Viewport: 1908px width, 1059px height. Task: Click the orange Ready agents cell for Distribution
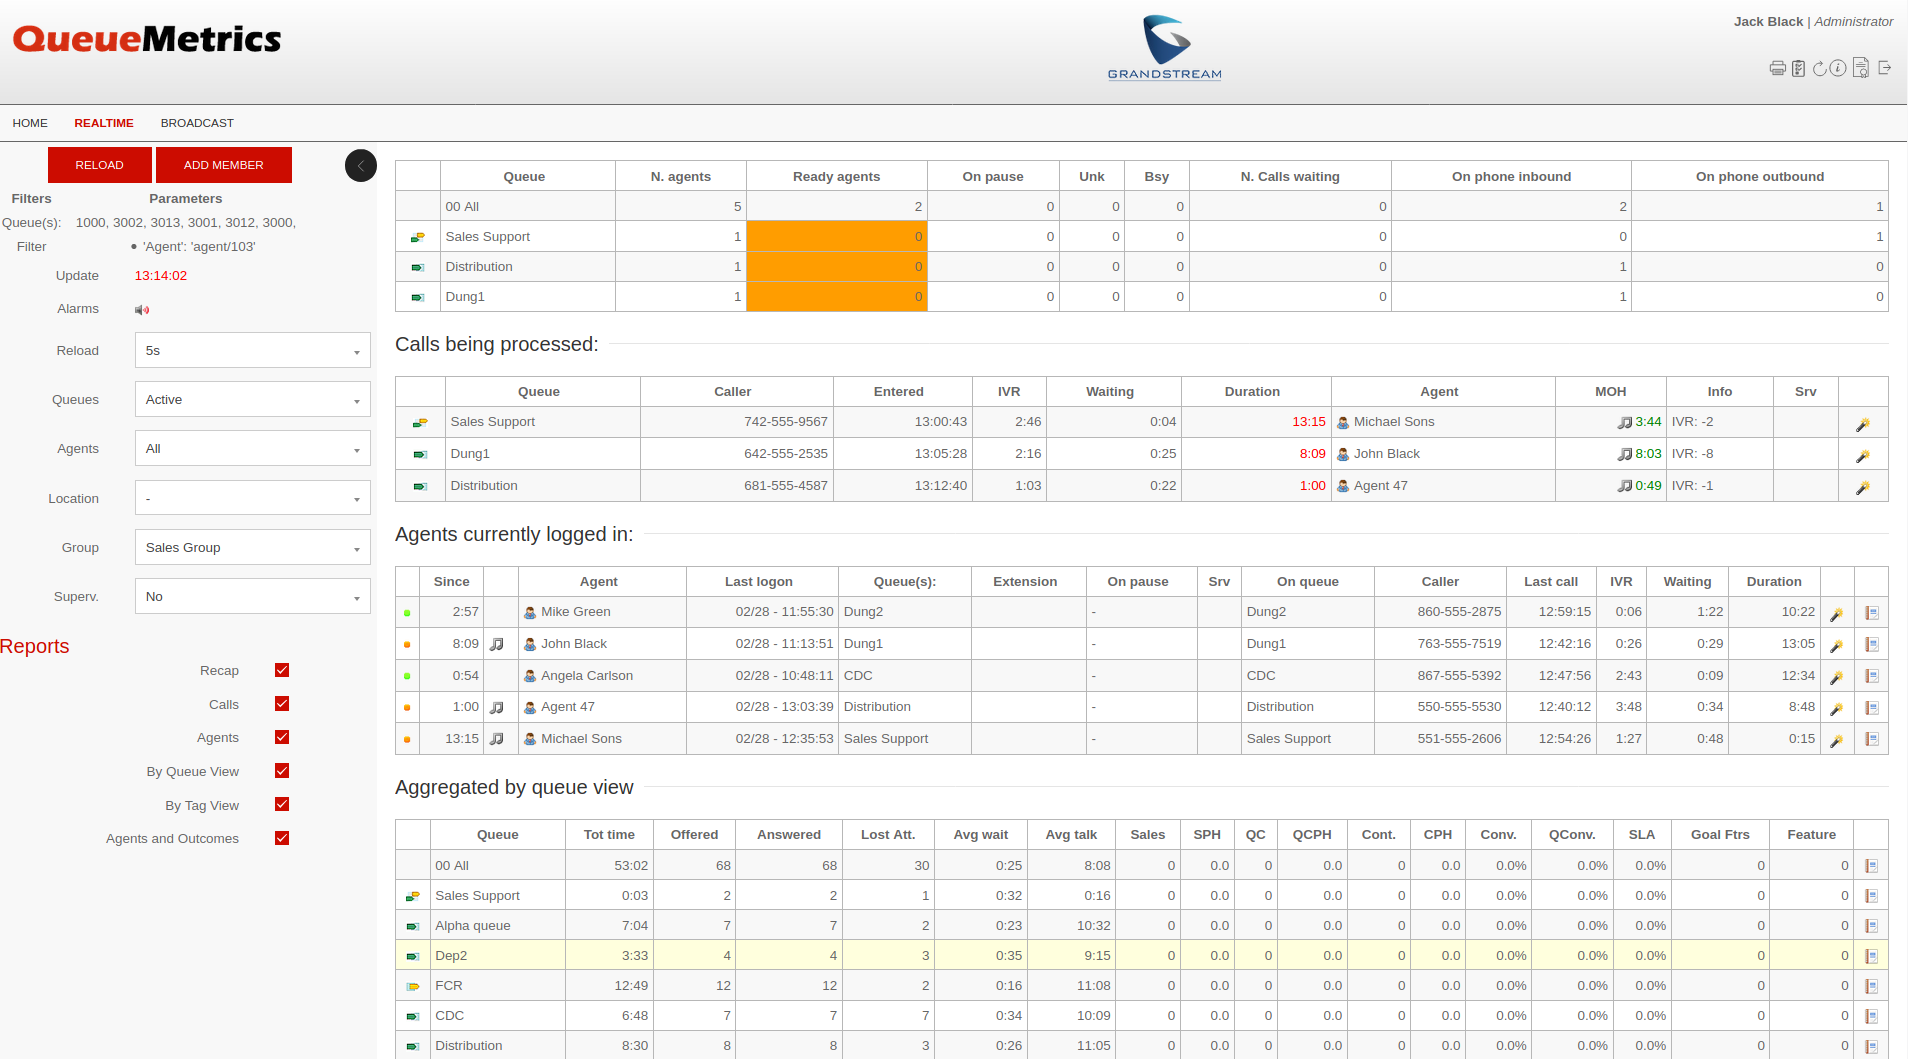(837, 267)
